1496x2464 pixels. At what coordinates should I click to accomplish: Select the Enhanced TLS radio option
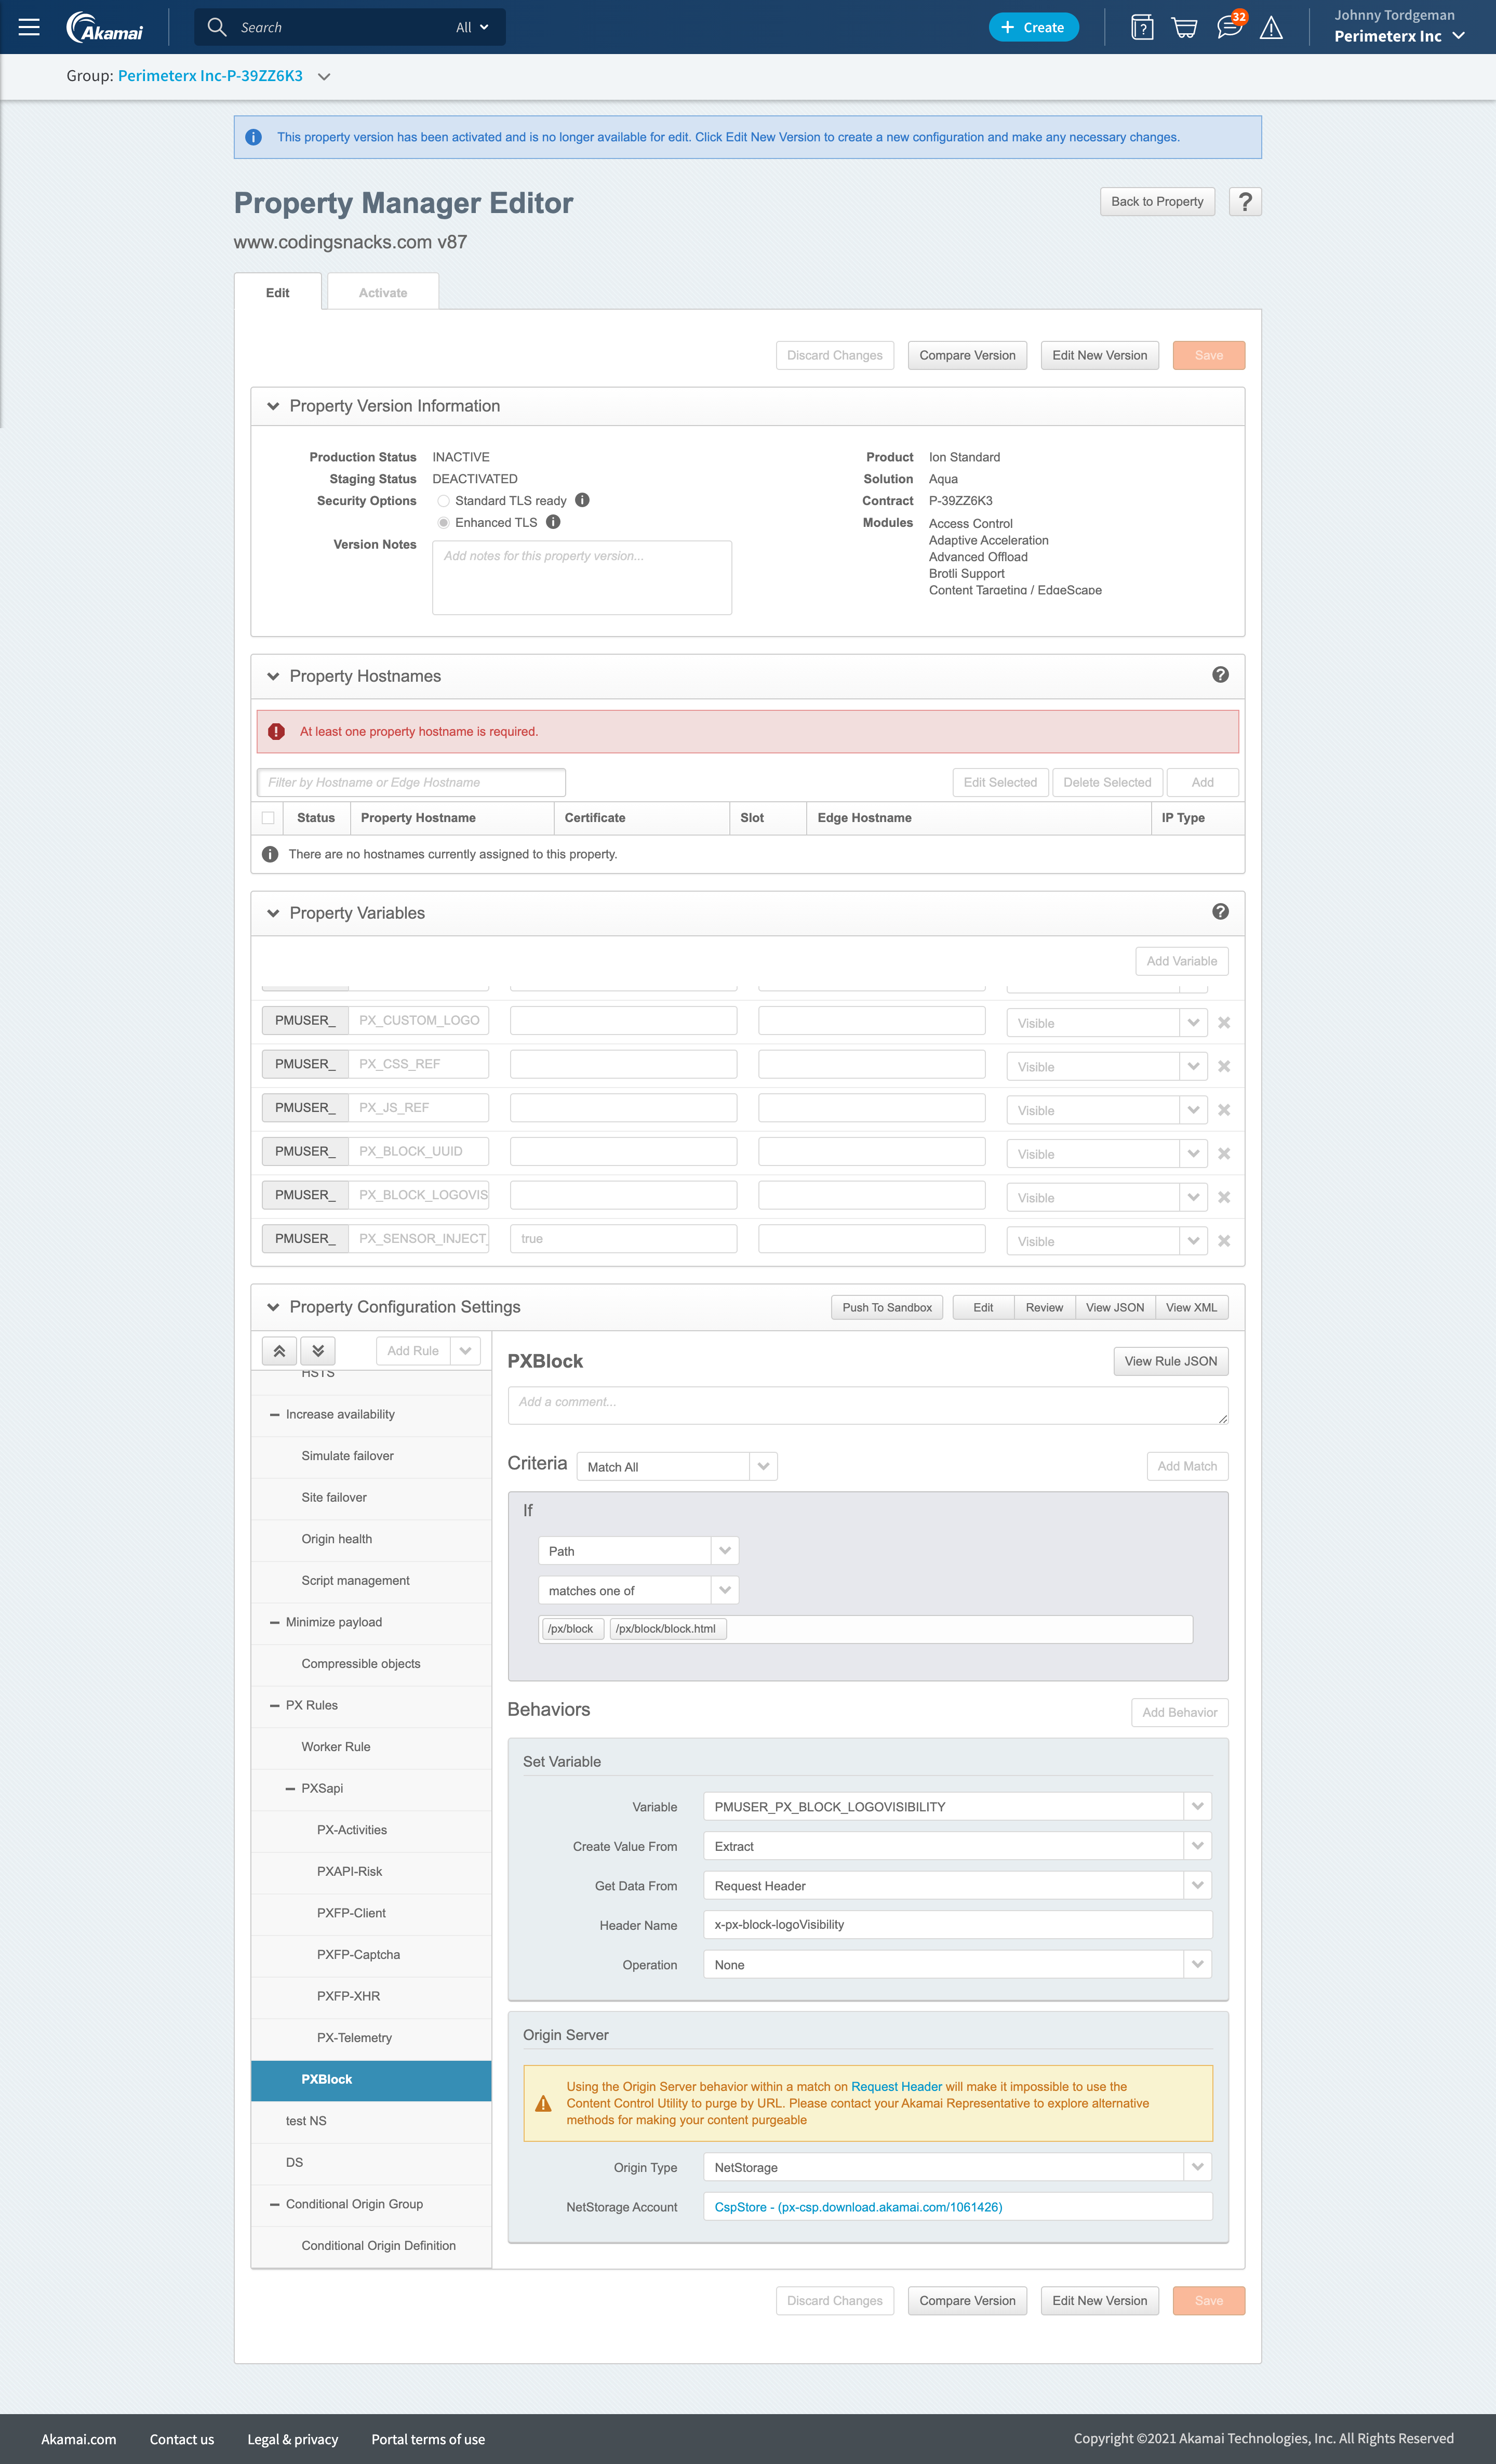[443, 523]
